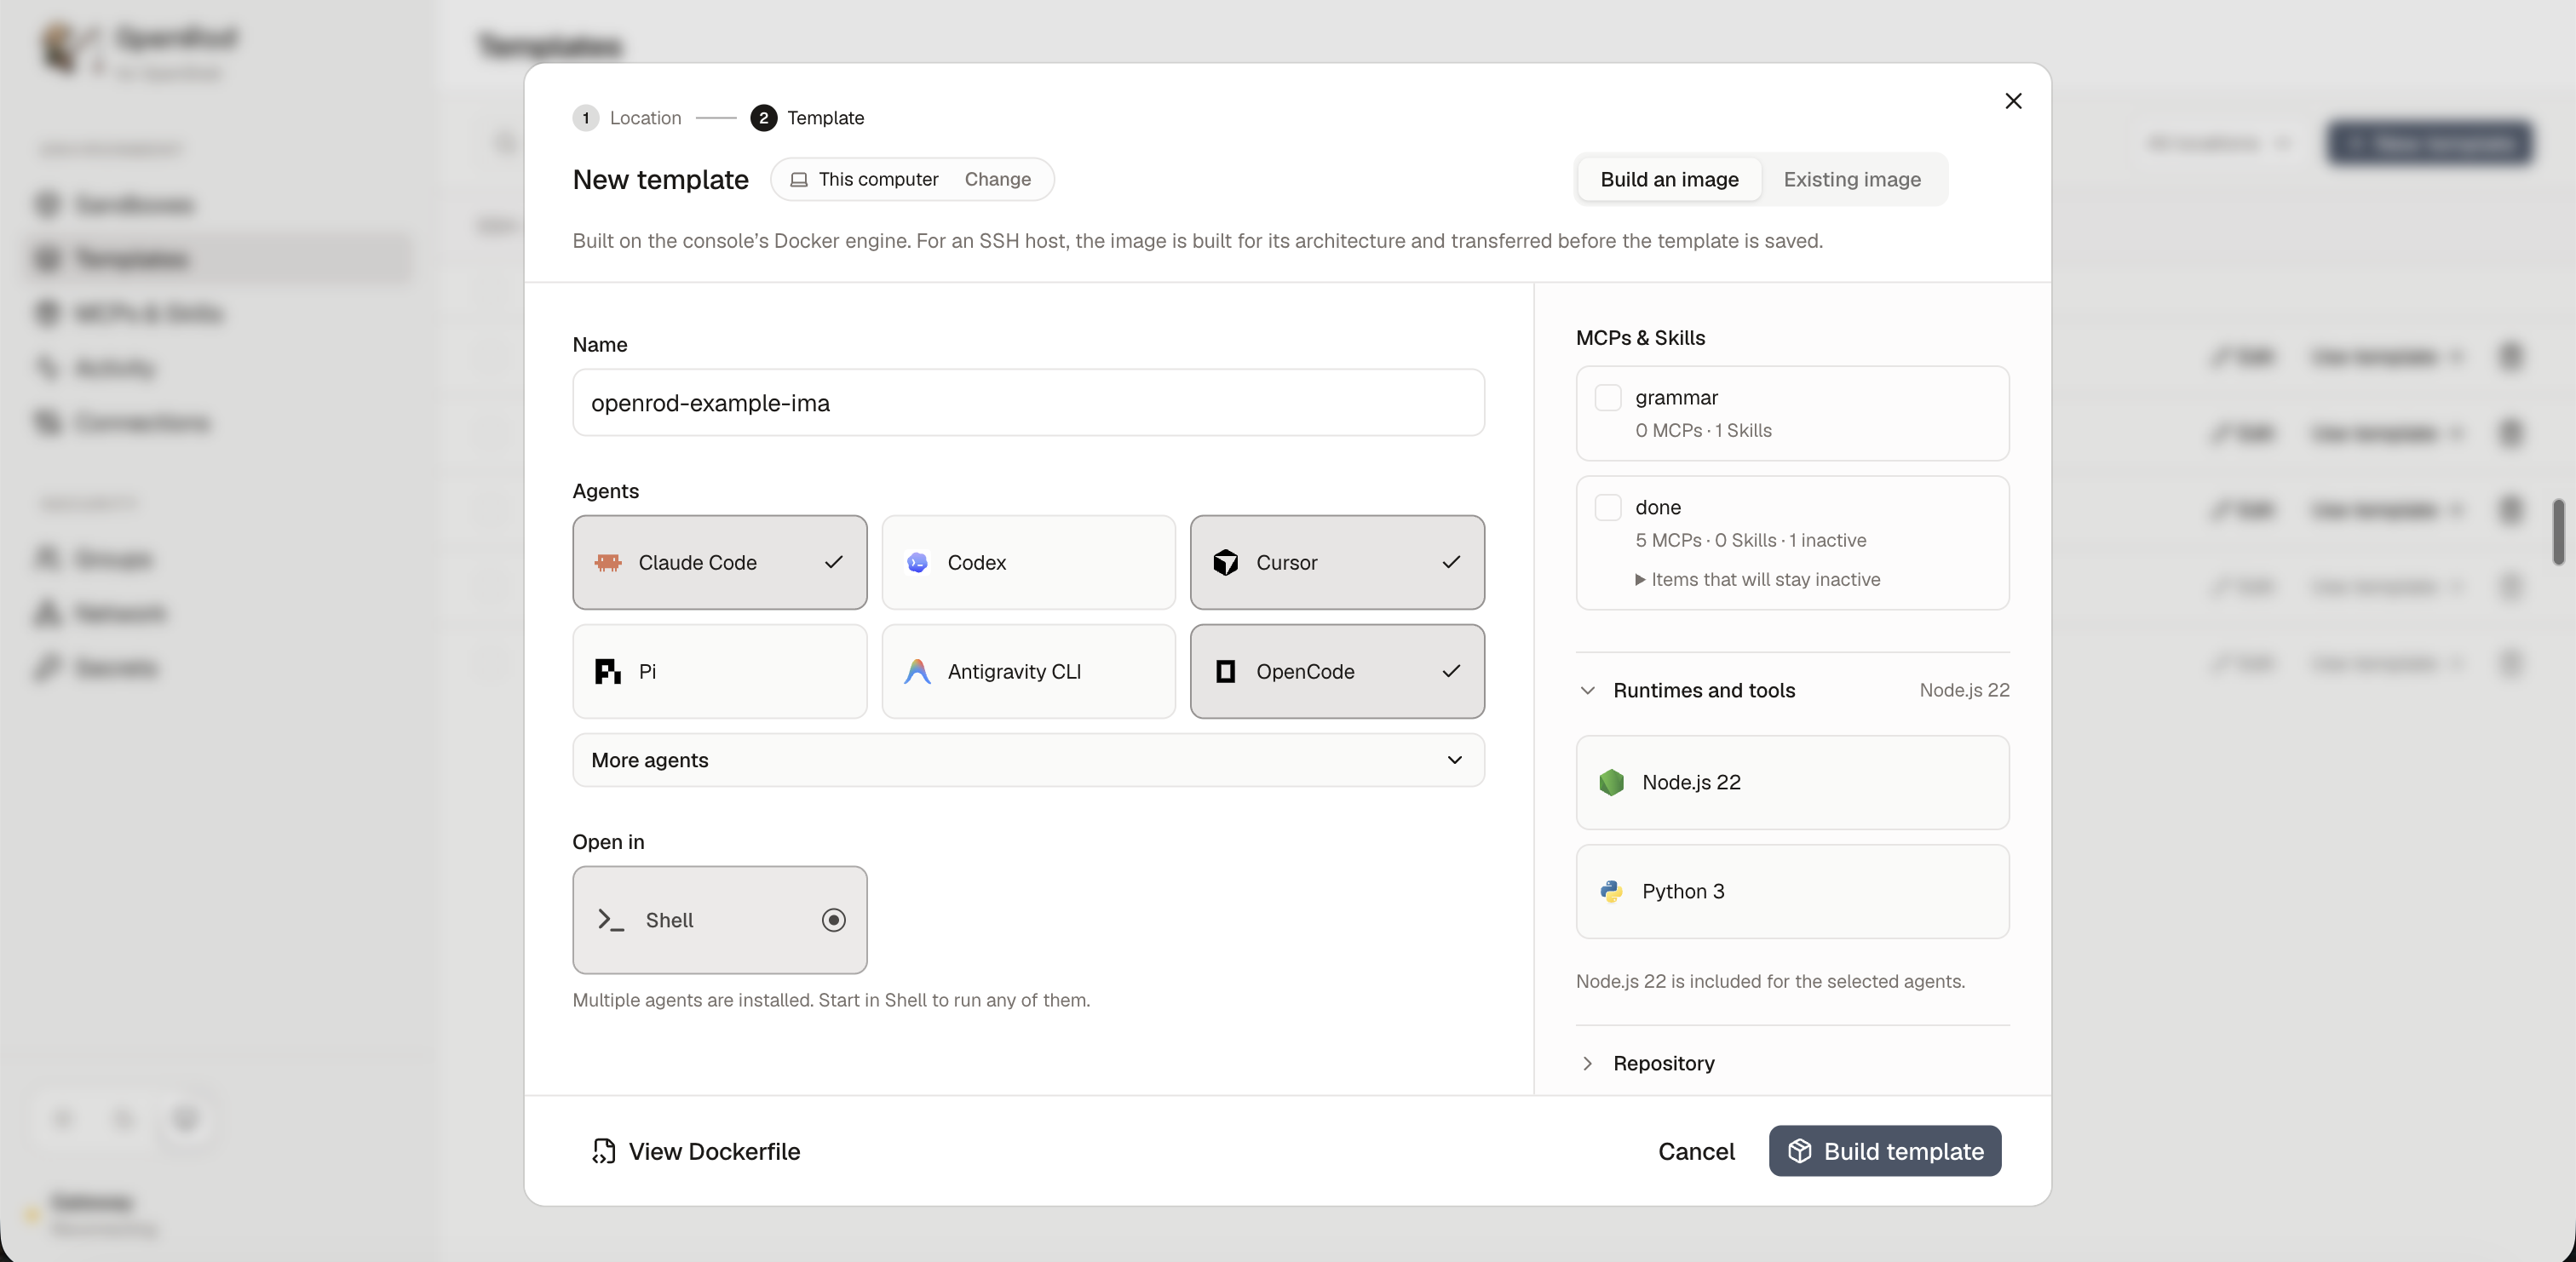Screen dimensions: 2576x1262
Task: Click the Python 3 logo icon
Action: point(1611,891)
